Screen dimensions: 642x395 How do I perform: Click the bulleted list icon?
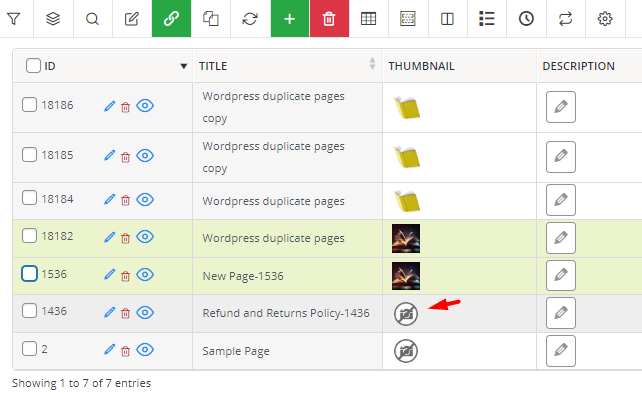click(x=486, y=19)
